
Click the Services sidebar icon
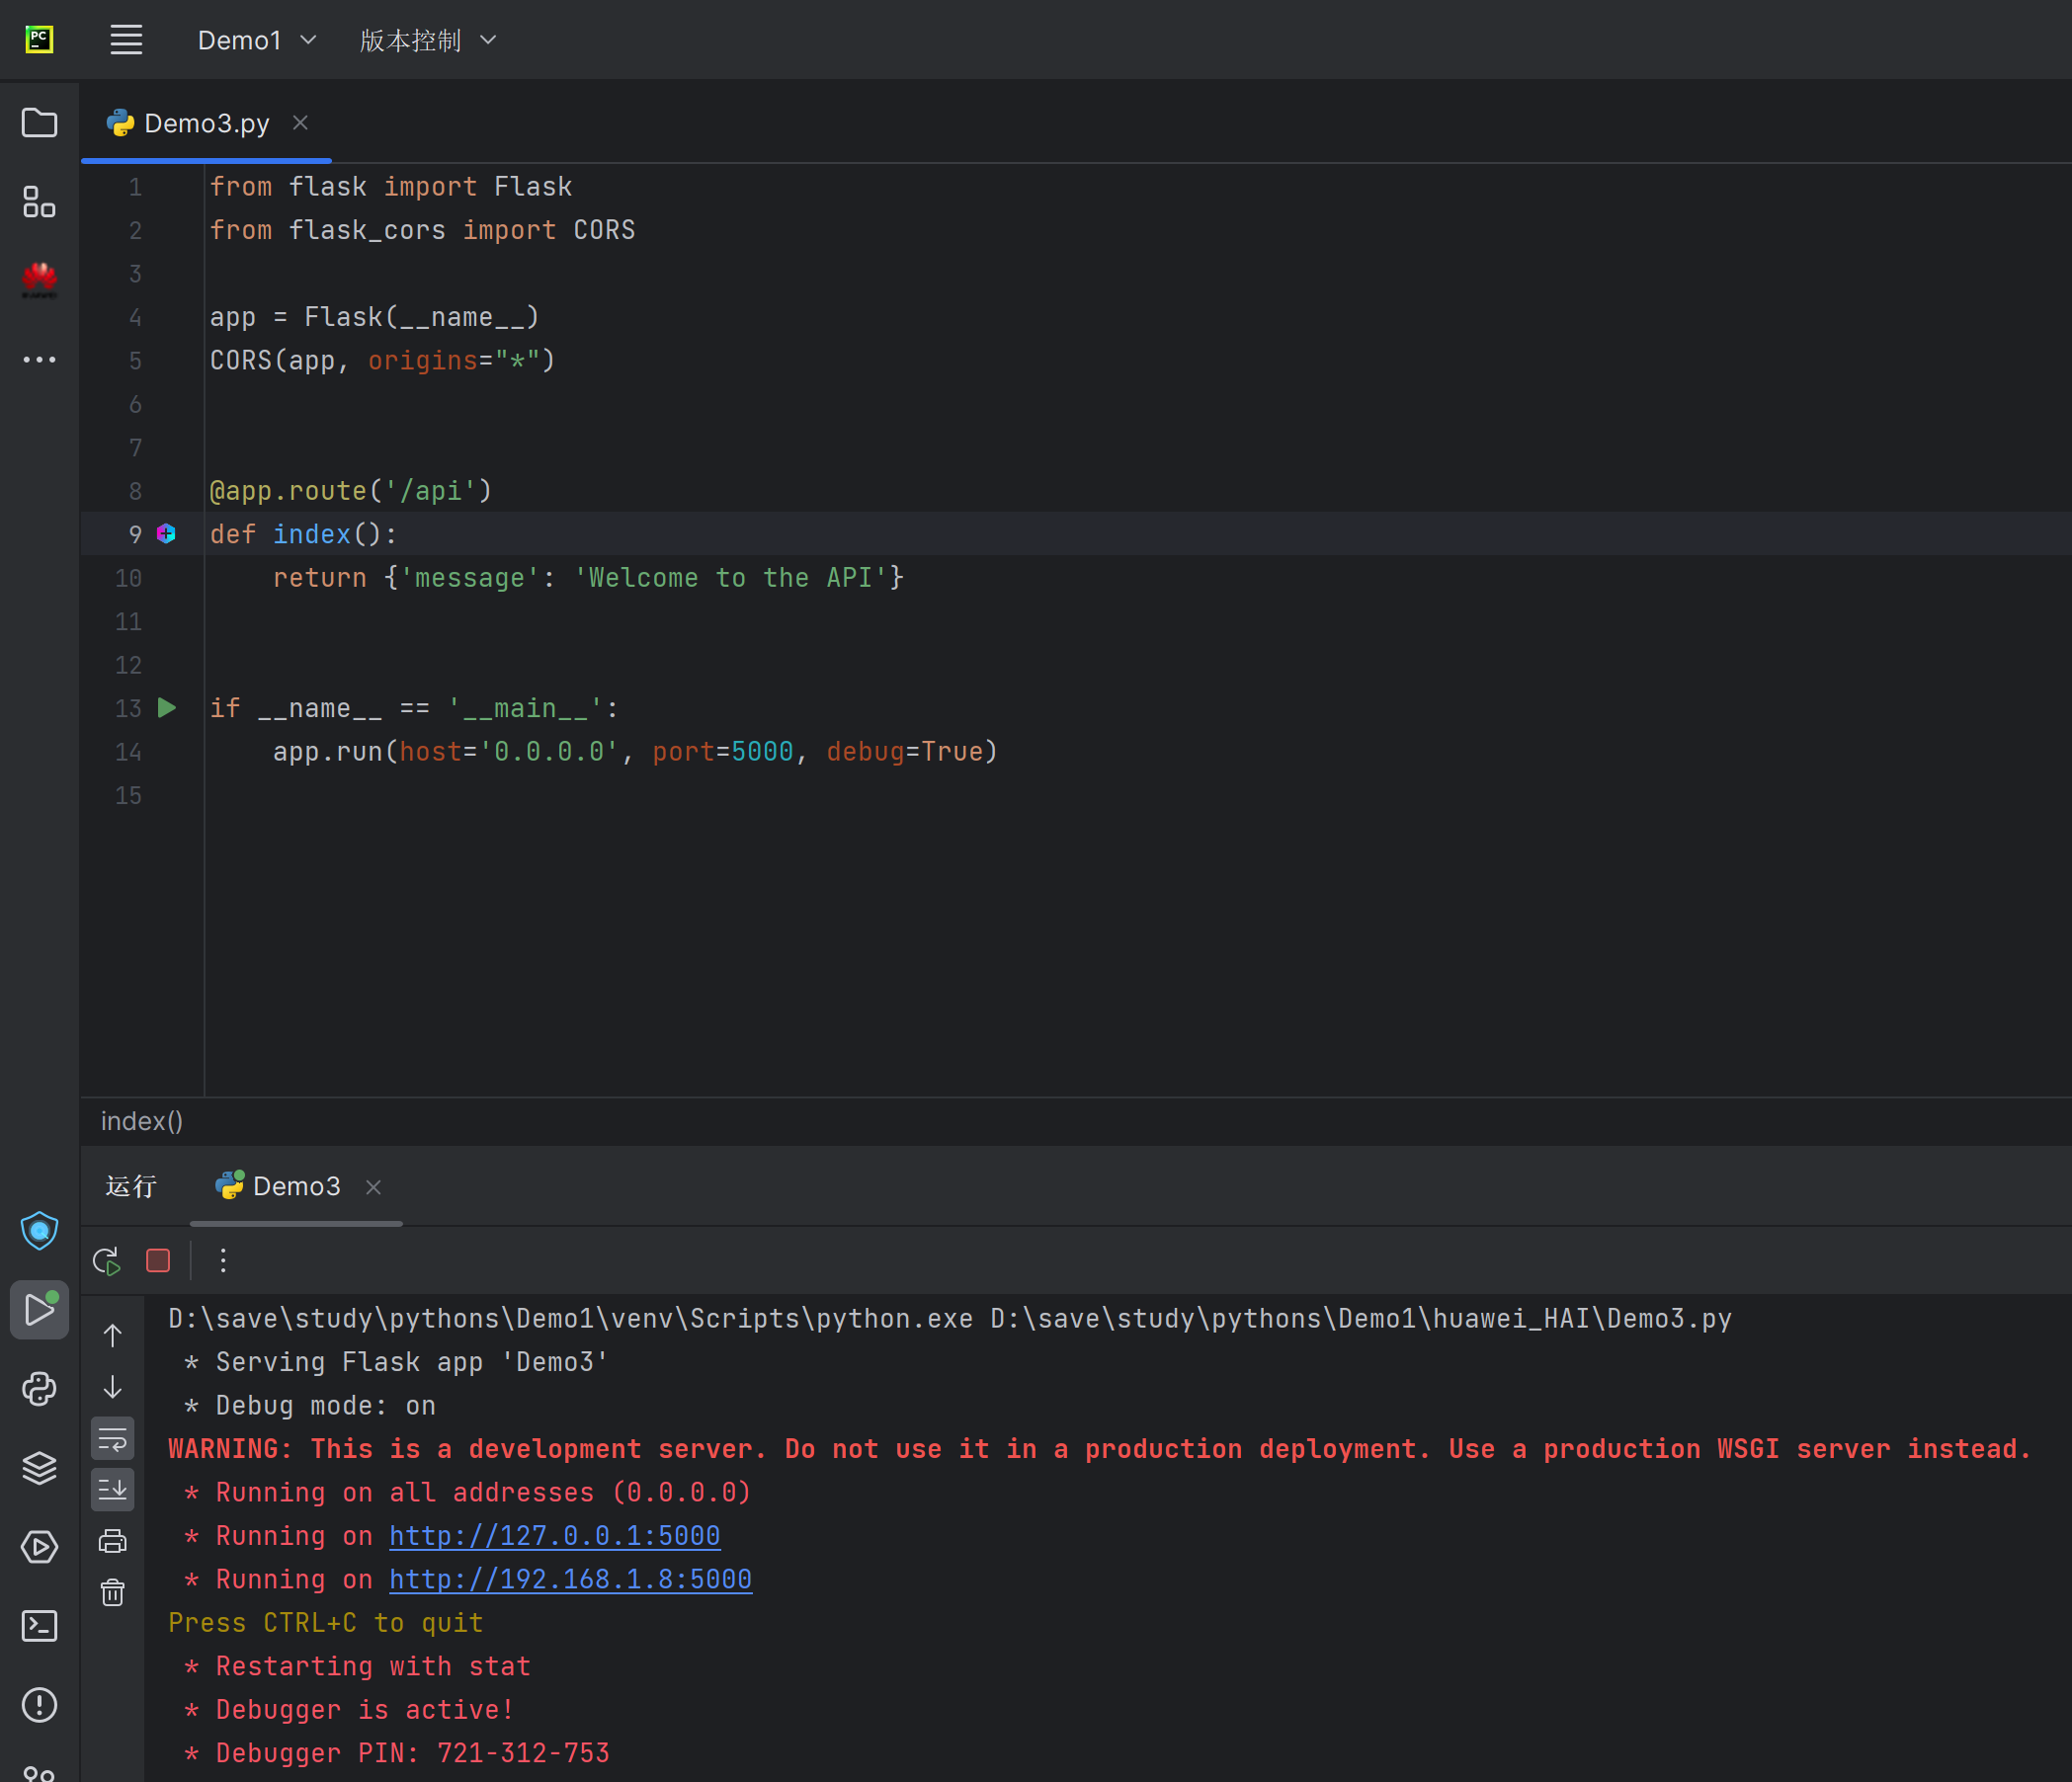[x=39, y=1547]
